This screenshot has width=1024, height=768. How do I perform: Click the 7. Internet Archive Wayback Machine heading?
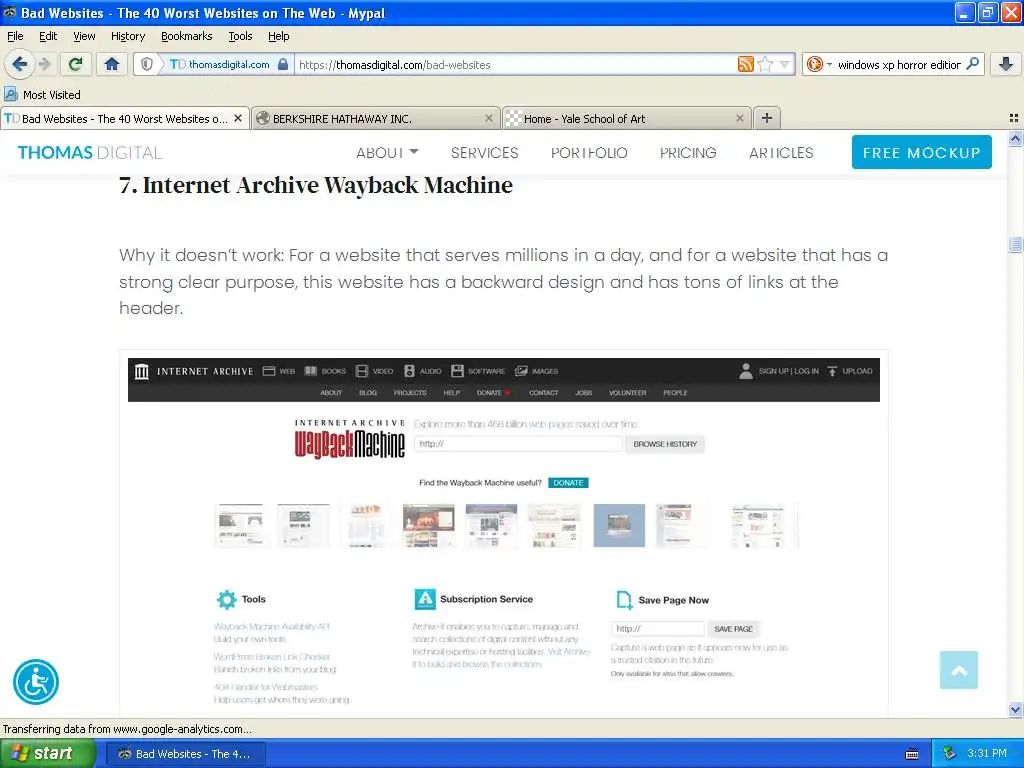[316, 185]
